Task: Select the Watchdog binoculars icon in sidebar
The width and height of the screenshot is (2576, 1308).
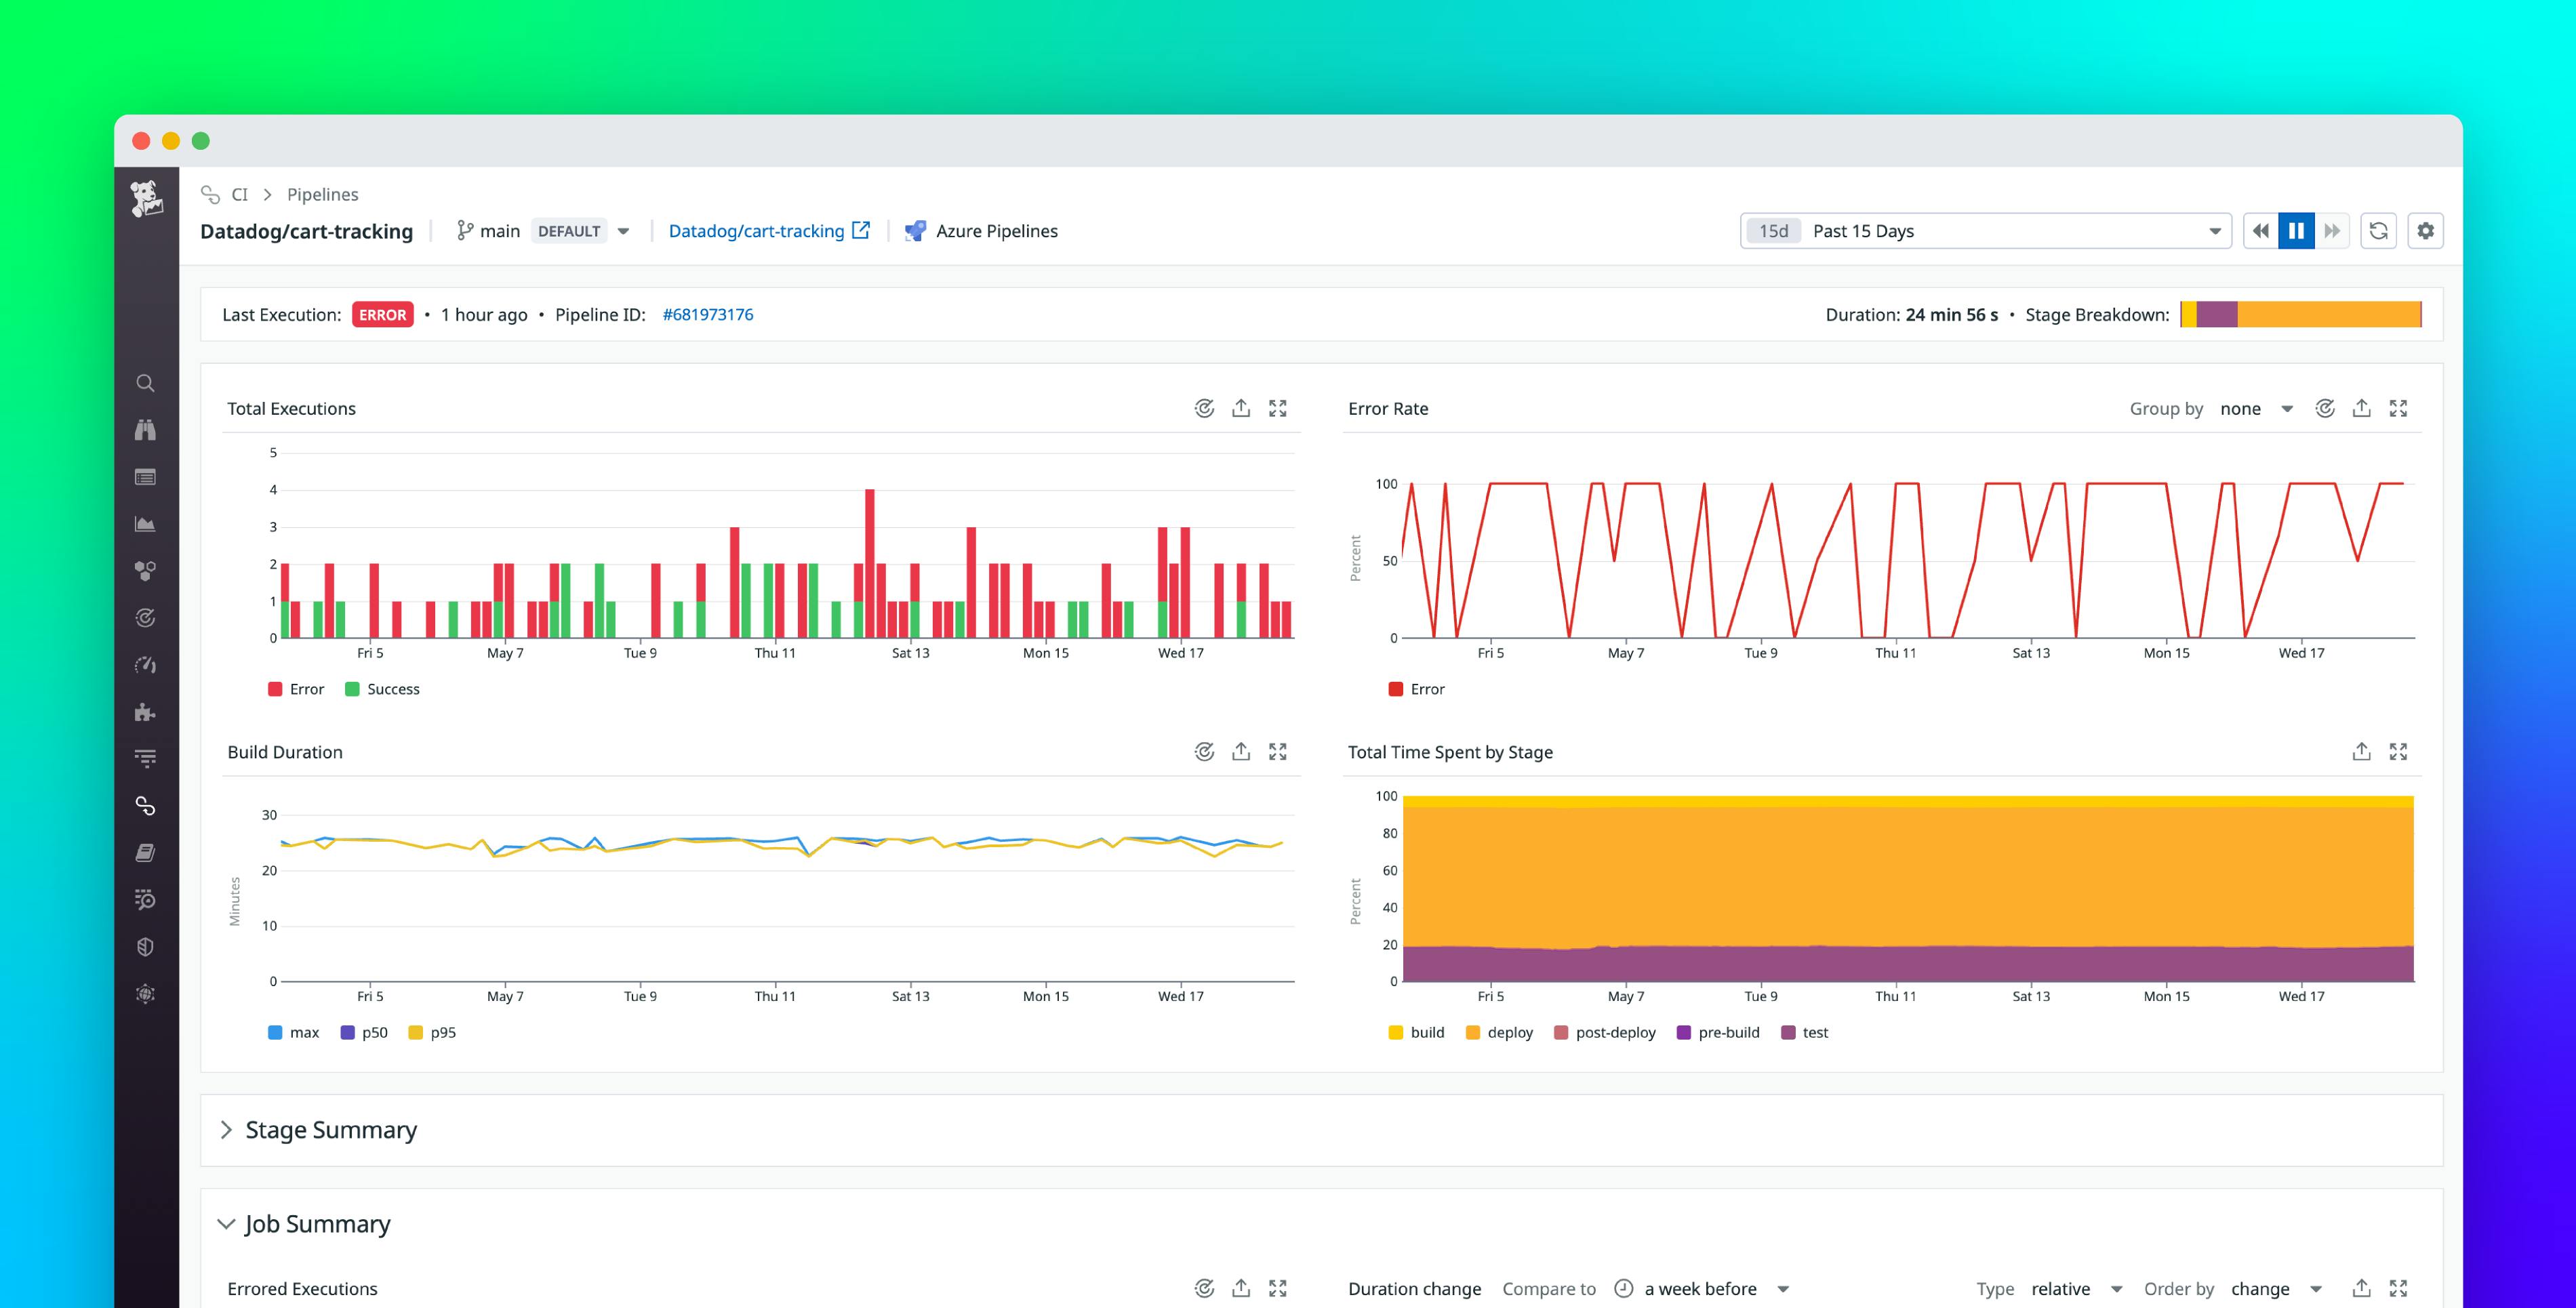Action: [x=145, y=430]
